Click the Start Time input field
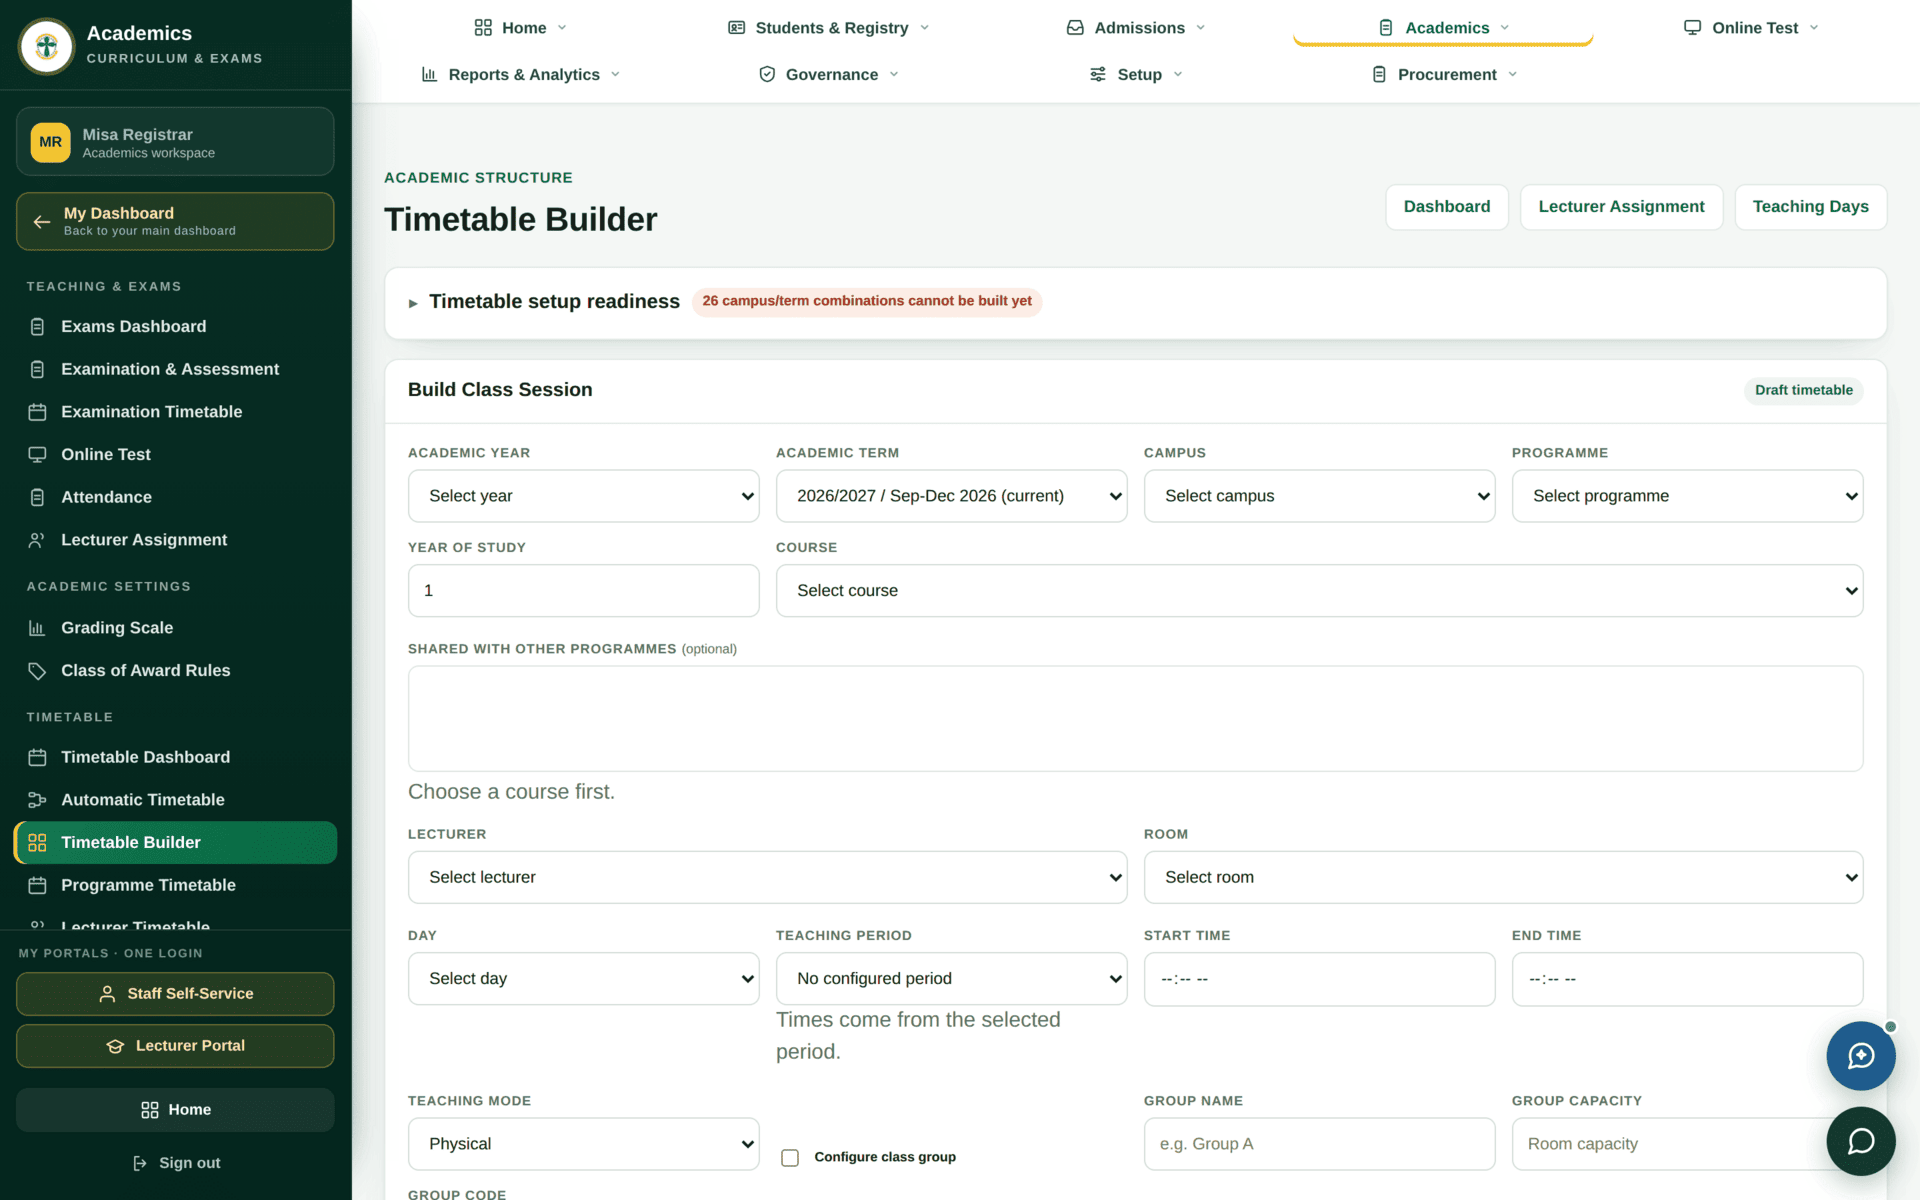Screen dimensions: 1920x1200 1319,979
